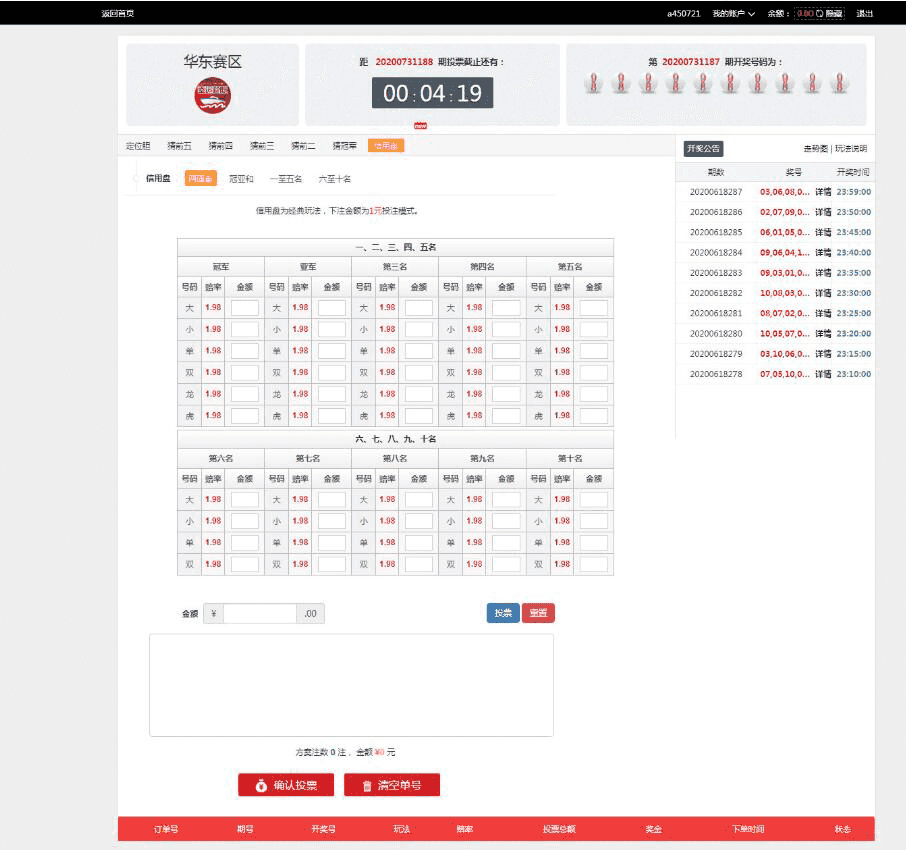Click the amount field for 第六名 大
The image size is (906, 850).
click(x=244, y=500)
